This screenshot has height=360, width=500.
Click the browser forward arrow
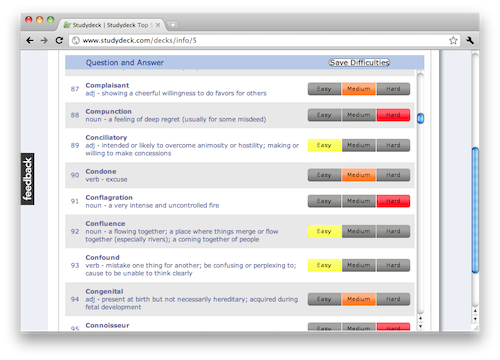[x=44, y=41]
